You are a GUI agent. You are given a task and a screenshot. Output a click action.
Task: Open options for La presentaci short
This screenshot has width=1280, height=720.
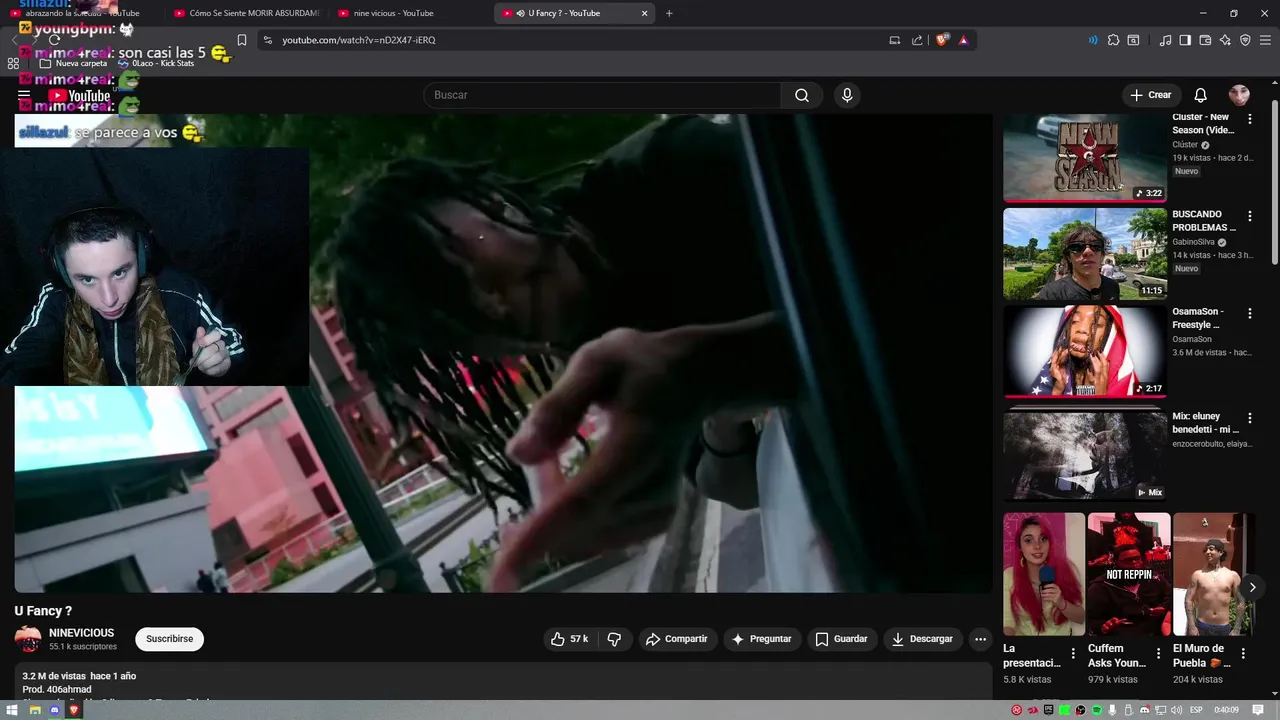tap(1073, 653)
